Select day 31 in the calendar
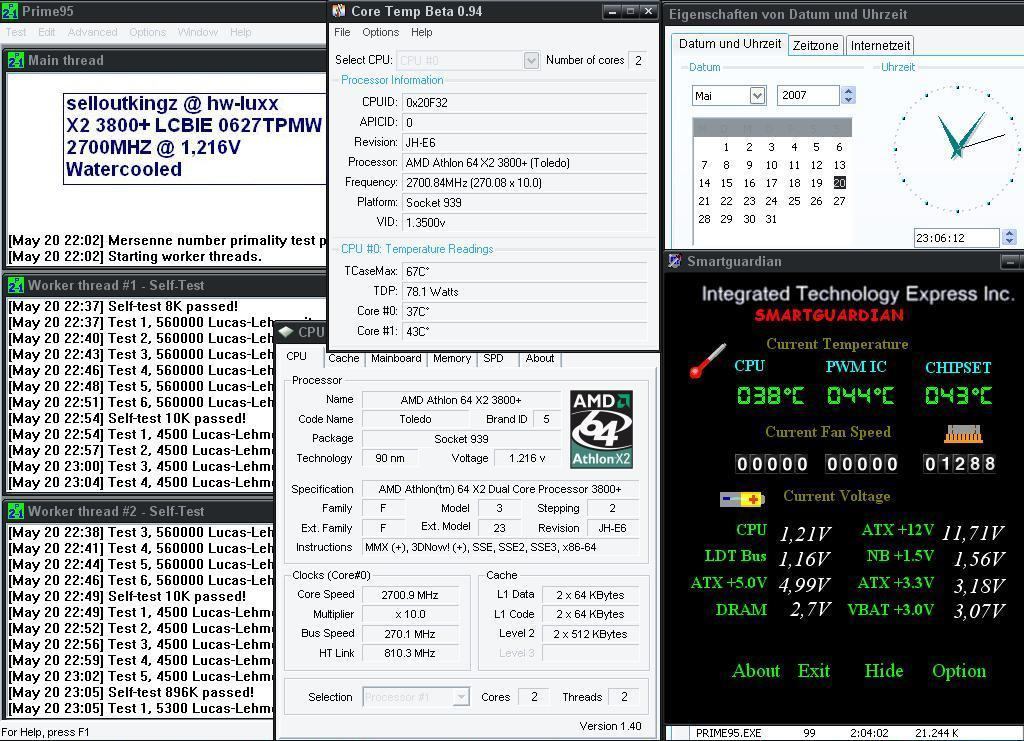Viewport: 1024px width, 741px height. (x=771, y=219)
